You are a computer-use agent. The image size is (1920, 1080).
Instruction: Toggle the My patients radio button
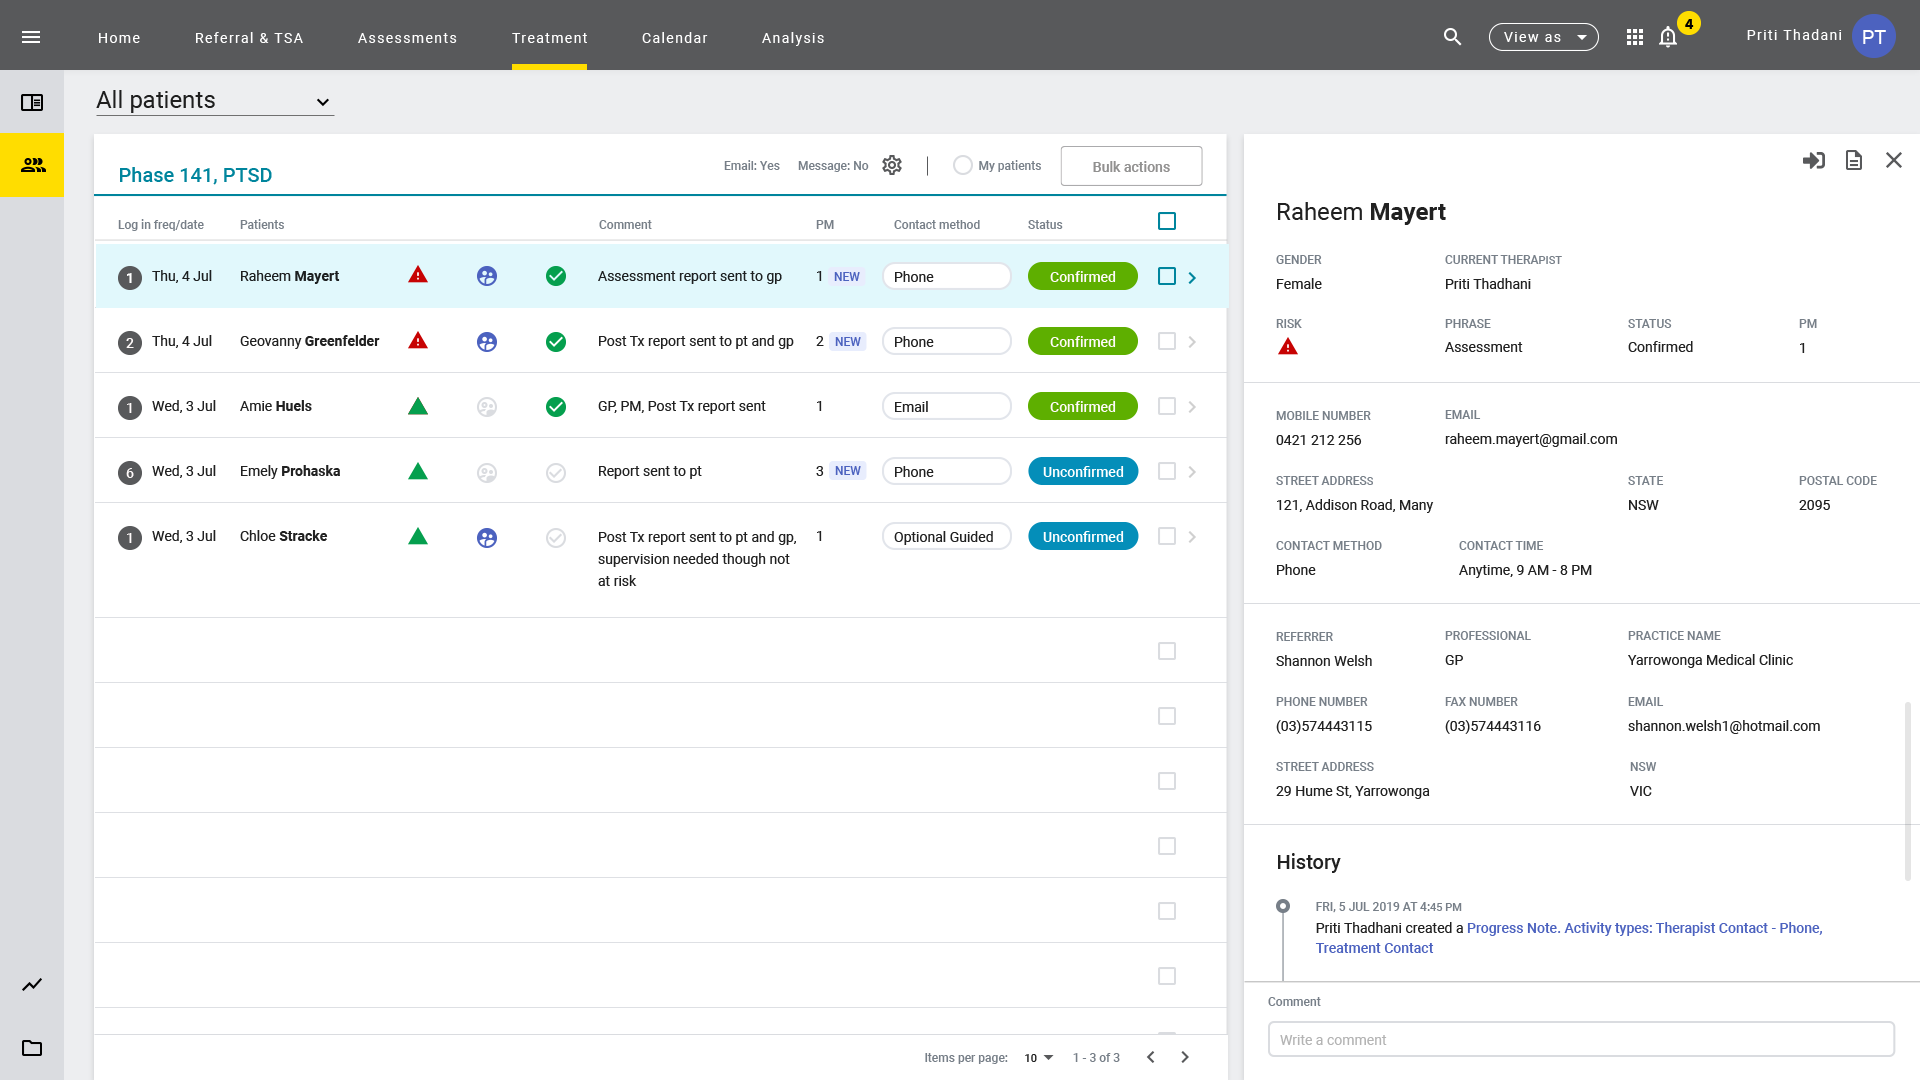point(962,166)
